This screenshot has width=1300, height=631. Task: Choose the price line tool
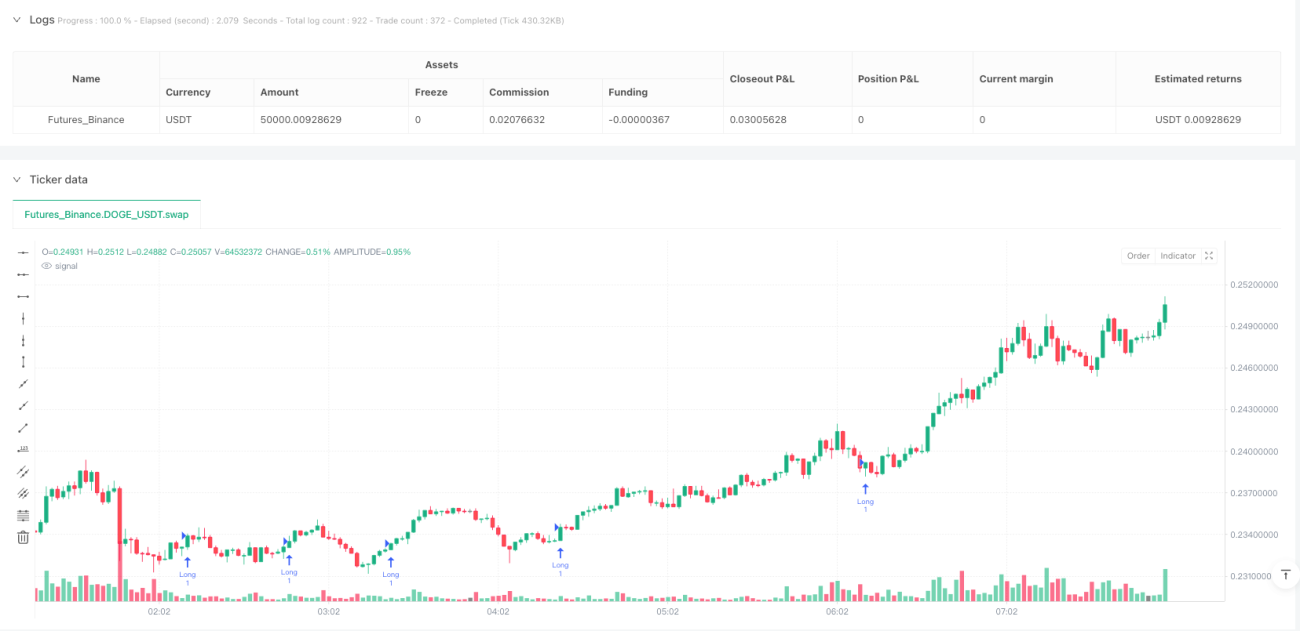[x=23, y=449]
